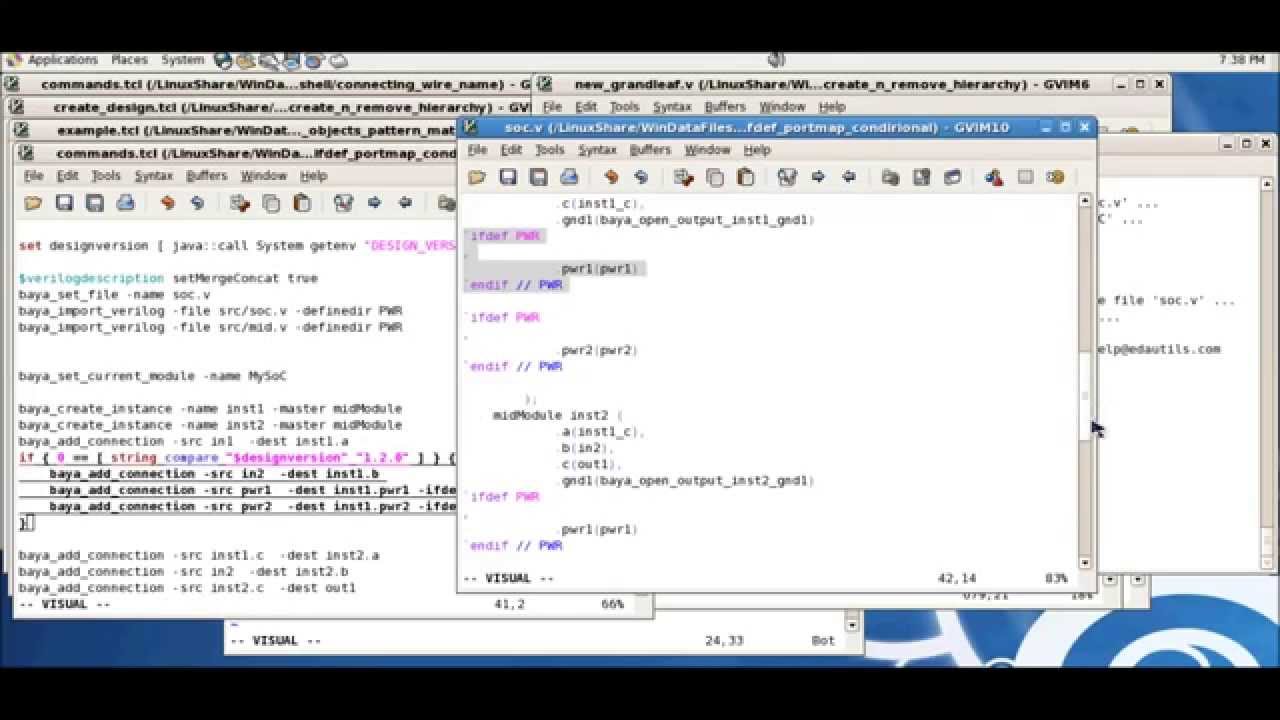This screenshot has width=1280, height=720.
Task: Click Save All icon in soc.v toolbar
Action: [x=538, y=177]
